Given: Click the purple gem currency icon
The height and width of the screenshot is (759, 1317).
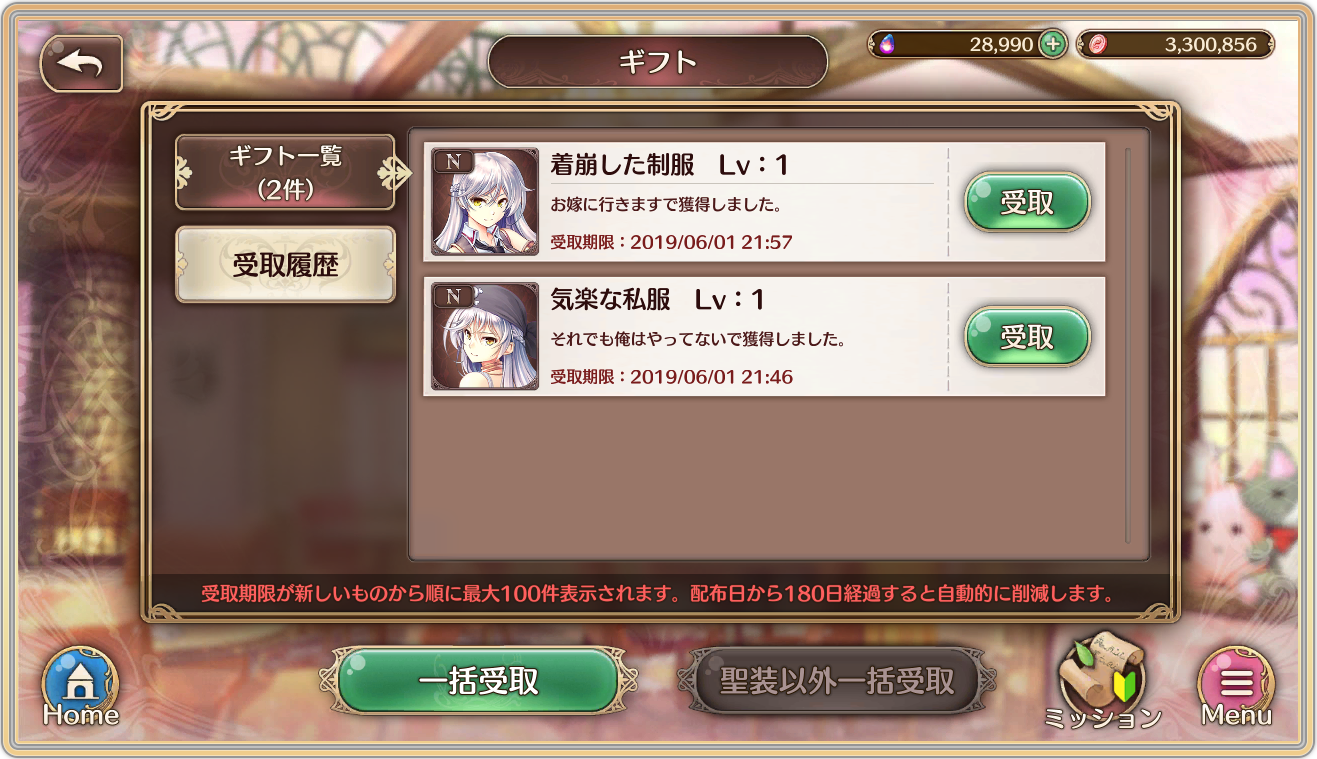Looking at the screenshot, I should pyautogui.click(x=886, y=44).
